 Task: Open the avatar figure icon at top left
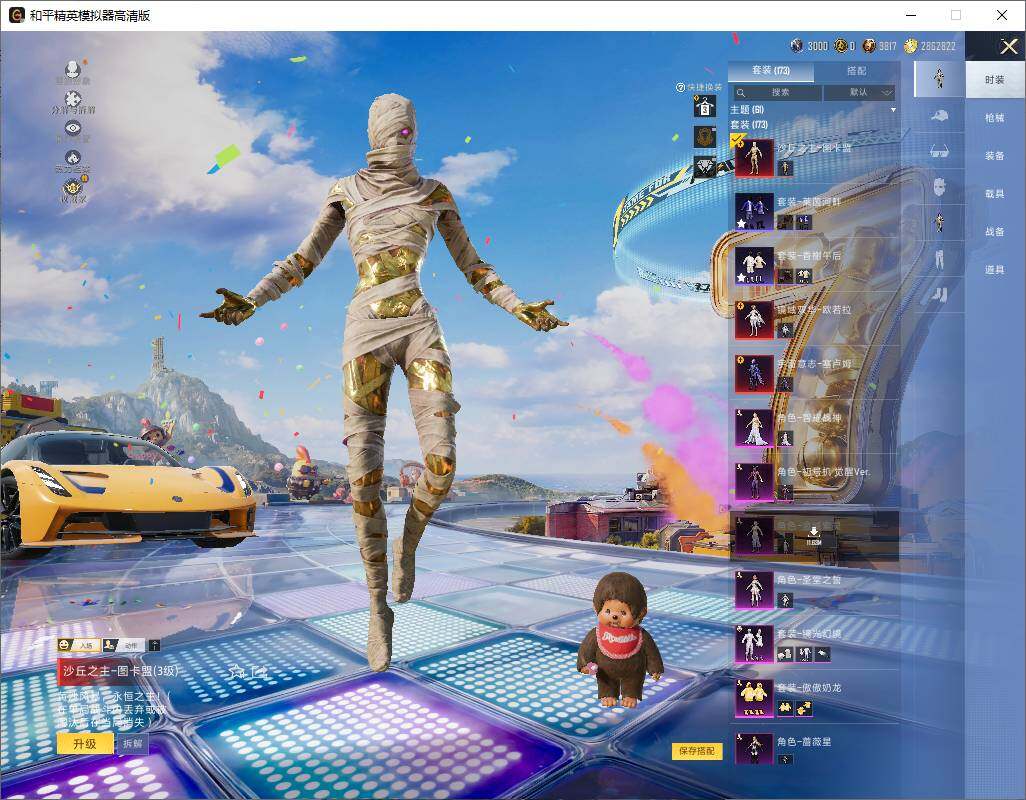[x=73, y=68]
